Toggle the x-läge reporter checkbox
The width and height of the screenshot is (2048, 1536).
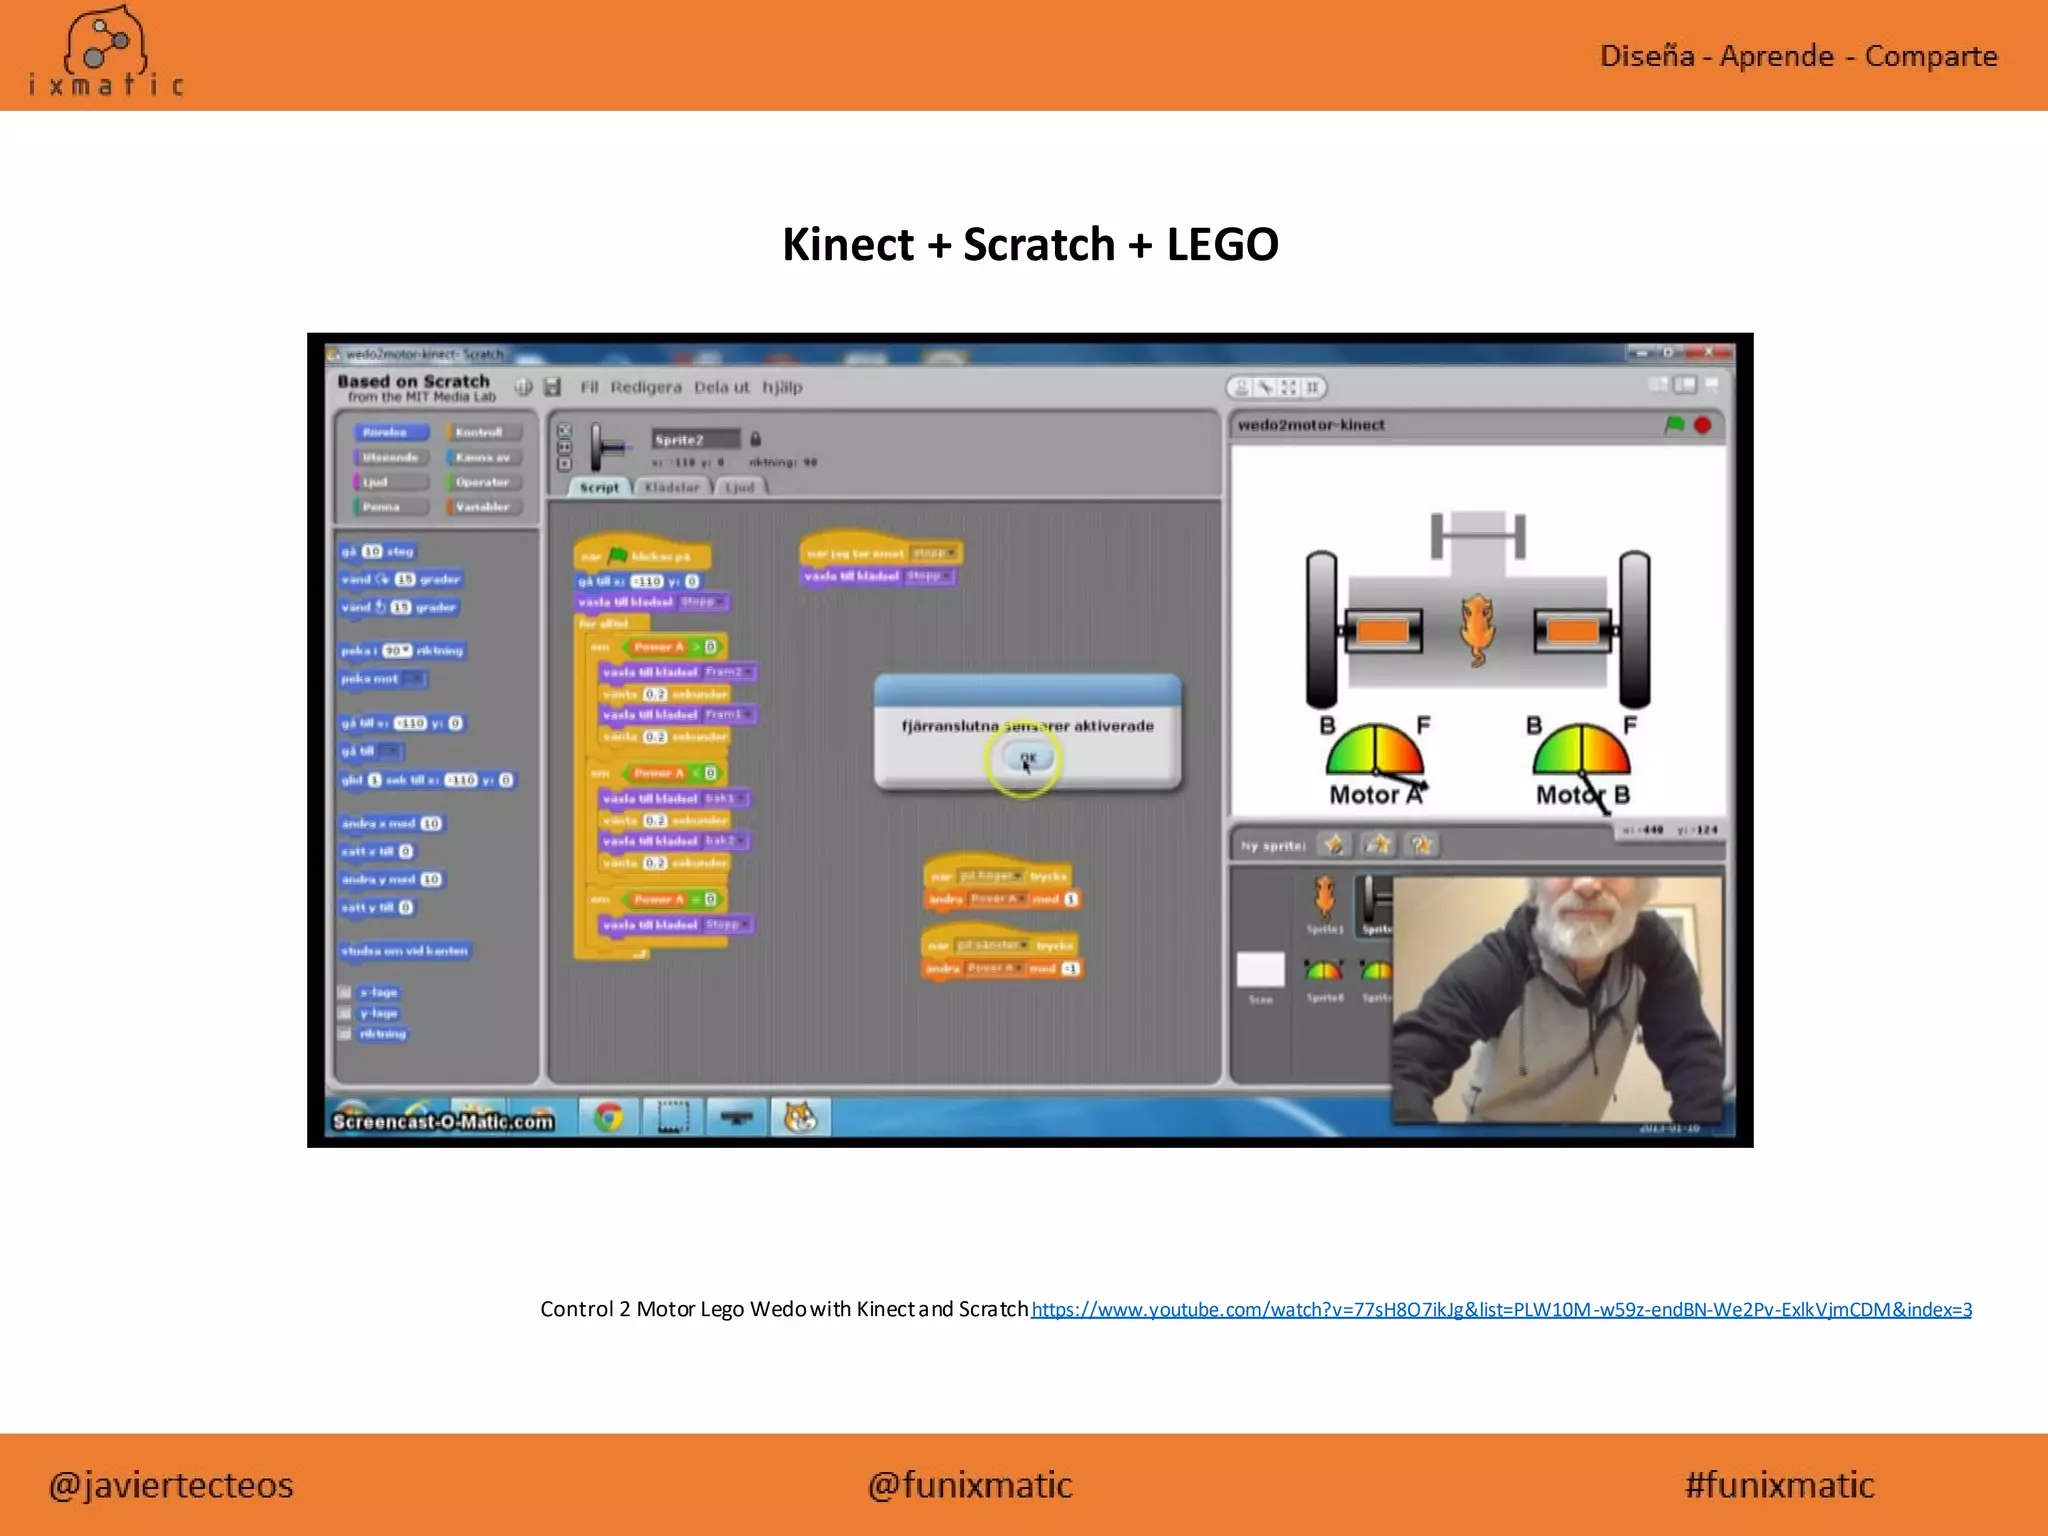click(x=345, y=992)
